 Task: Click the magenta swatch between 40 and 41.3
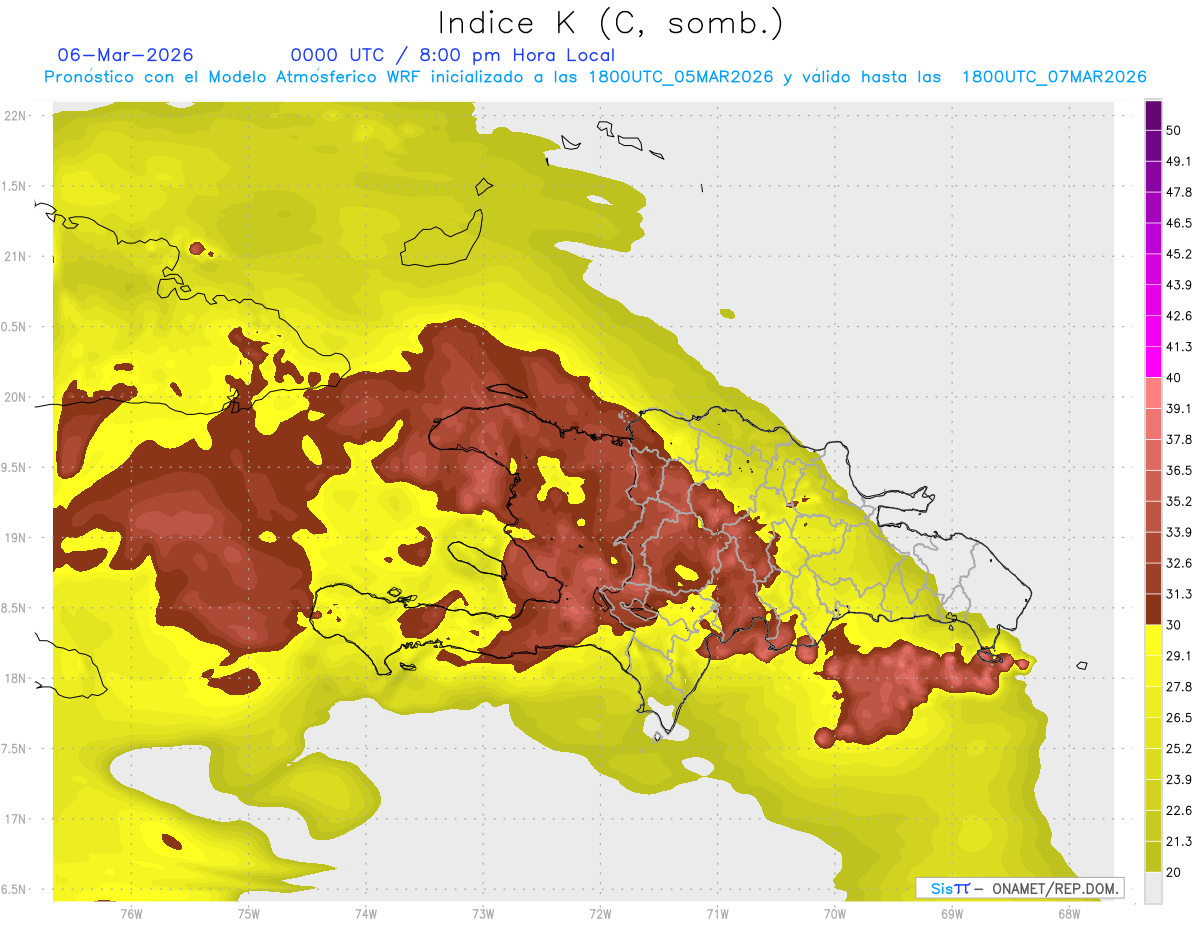pyautogui.click(x=1153, y=362)
